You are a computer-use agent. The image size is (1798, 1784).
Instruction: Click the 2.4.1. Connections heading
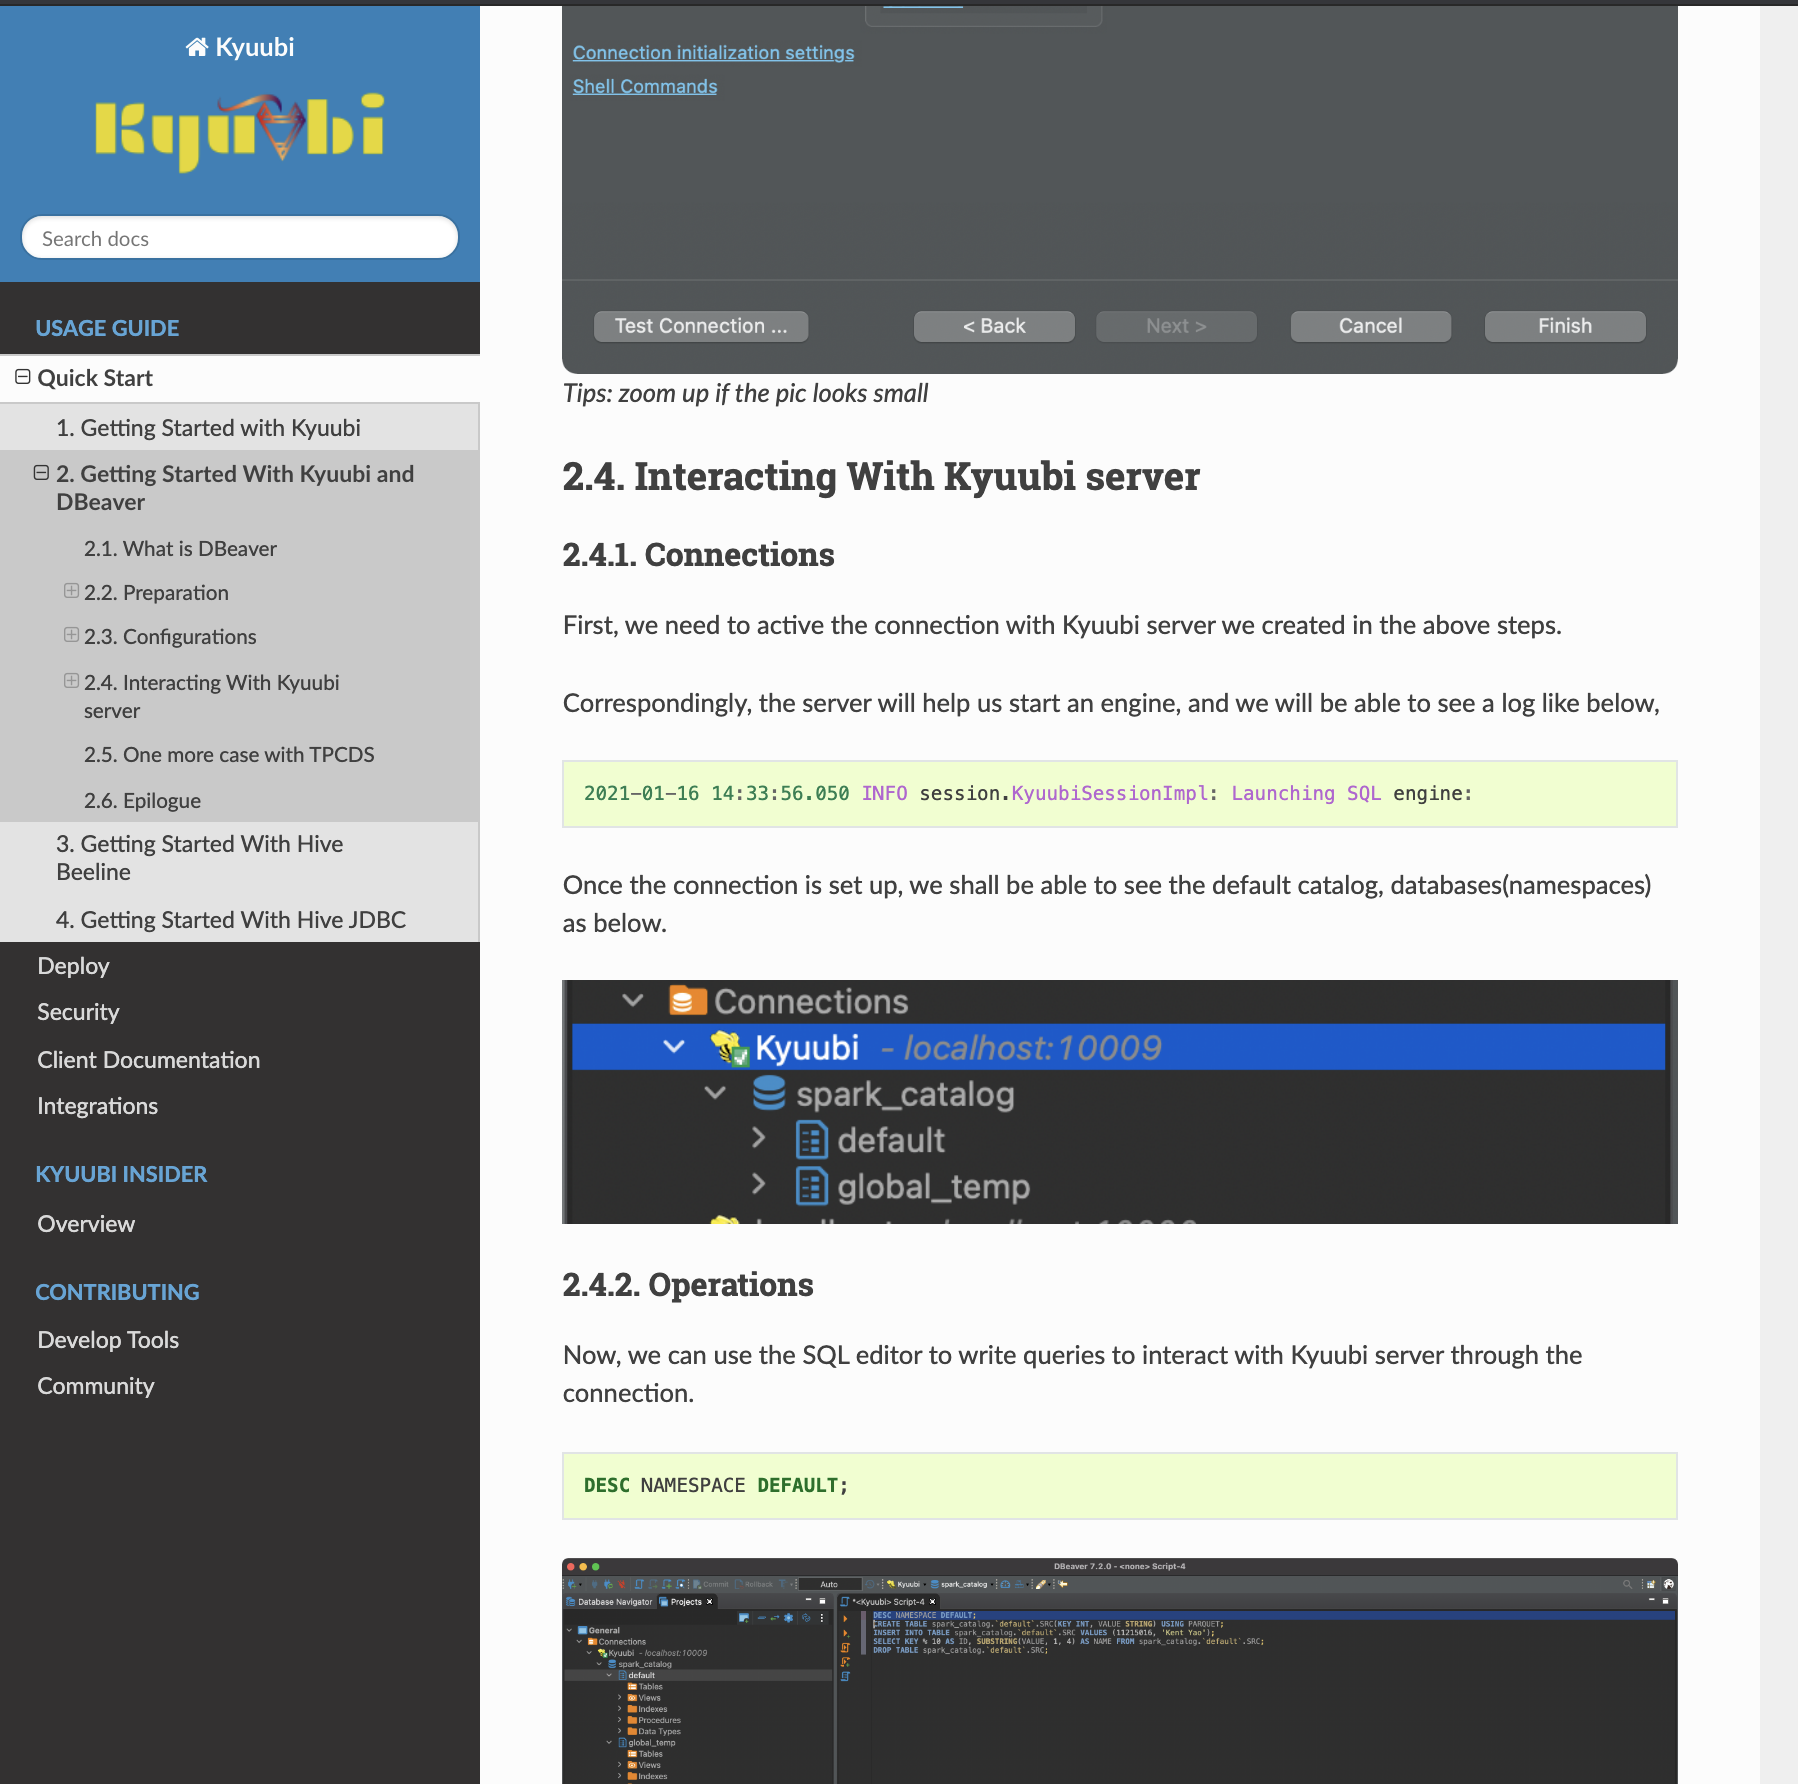698,555
